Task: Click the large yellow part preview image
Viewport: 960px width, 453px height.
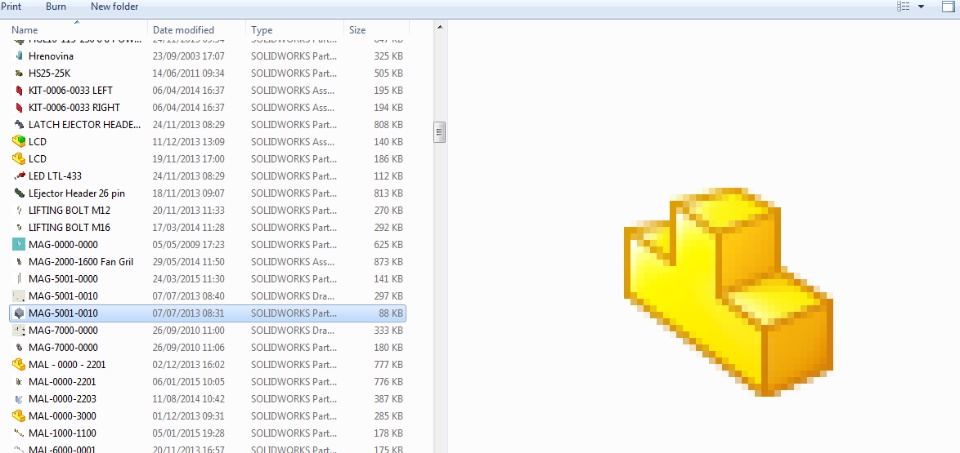Action: pos(729,291)
